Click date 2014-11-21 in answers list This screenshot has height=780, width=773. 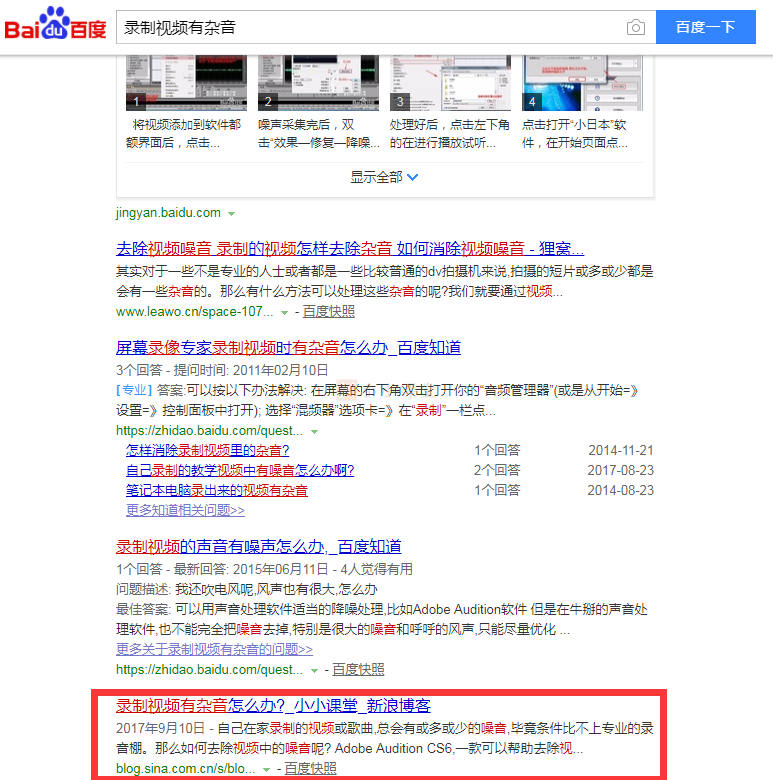point(621,450)
